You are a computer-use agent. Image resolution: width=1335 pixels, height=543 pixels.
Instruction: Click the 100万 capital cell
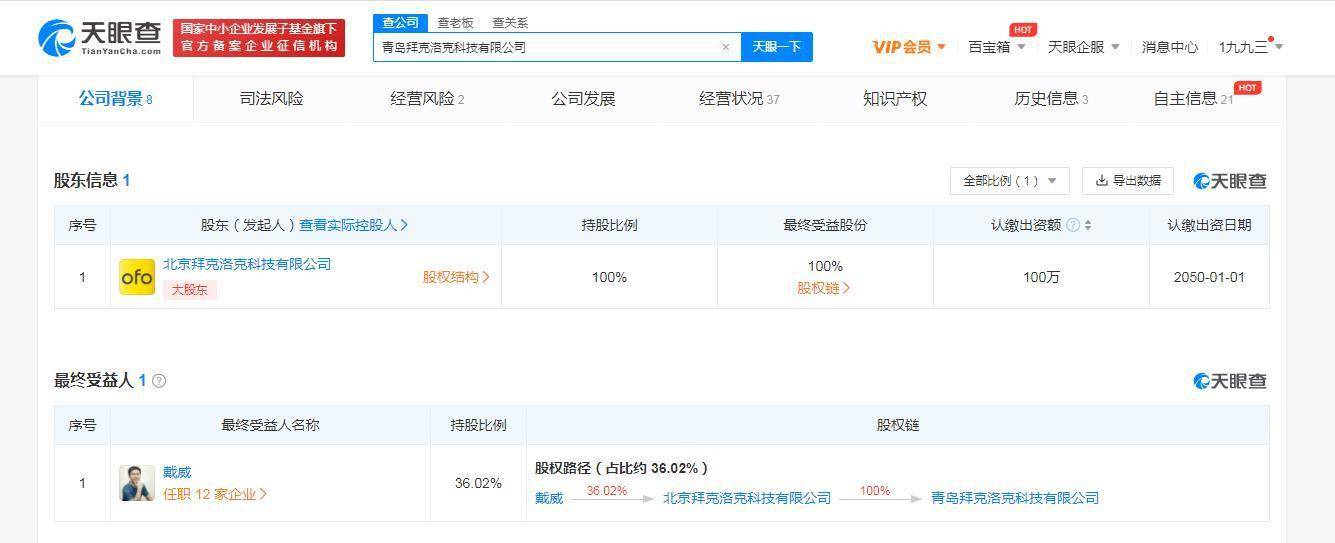[x=1041, y=277]
